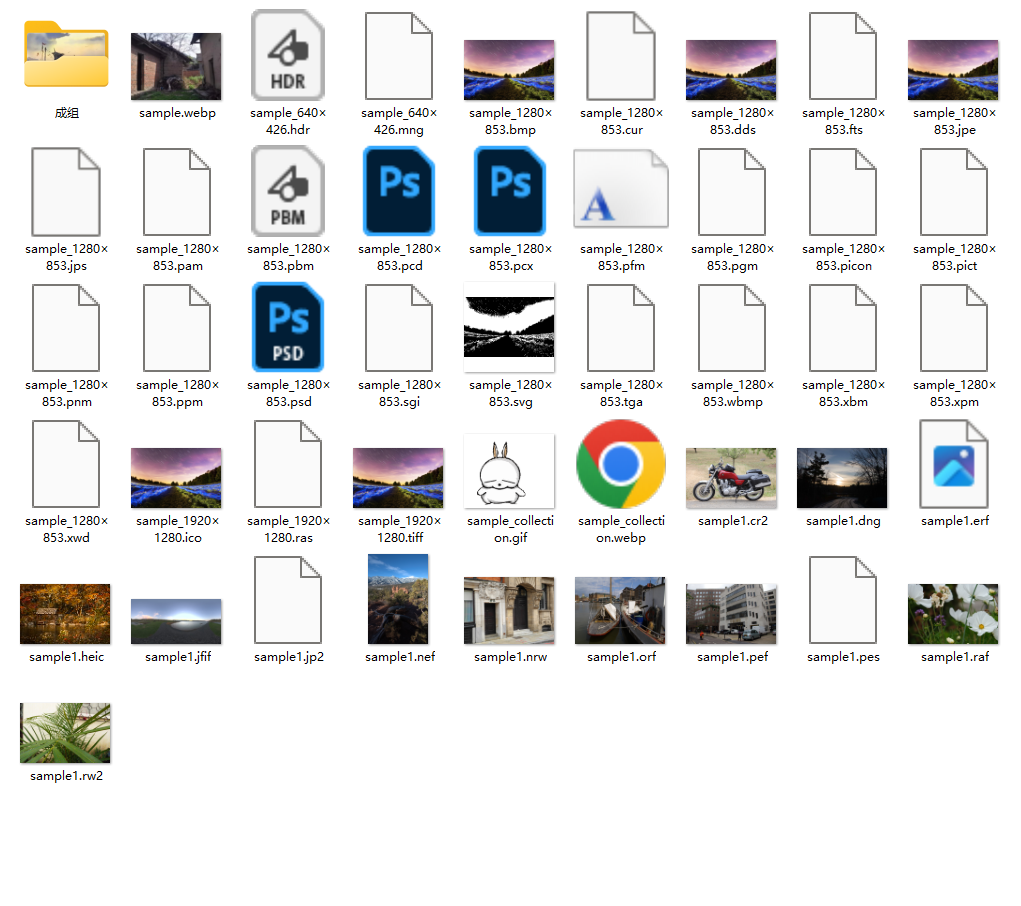Select the blank sample_1280×853.xbm file icon

(x=843, y=328)
